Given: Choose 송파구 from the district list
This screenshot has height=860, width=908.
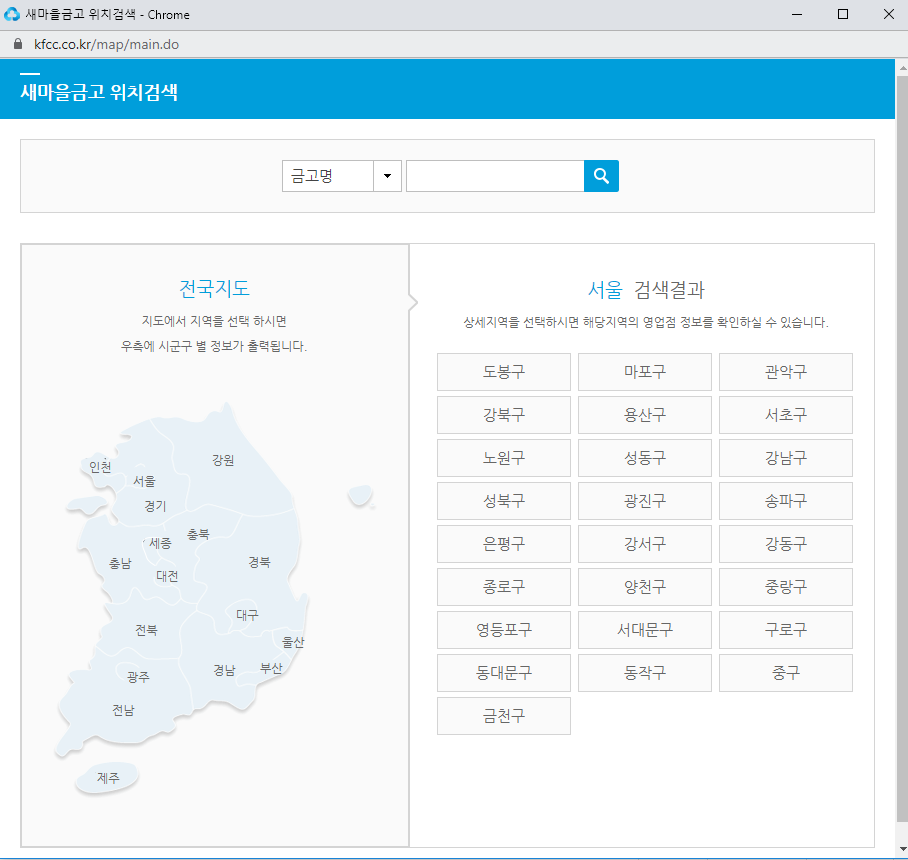Looking at the screenshot, I should click(786, 501).
